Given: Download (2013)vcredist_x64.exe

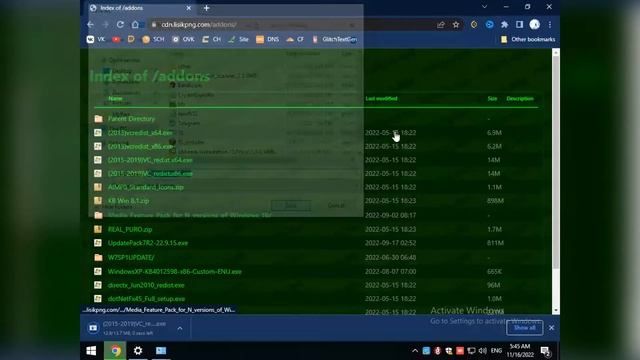Looking at the screenshot, I should pos(140,133).
